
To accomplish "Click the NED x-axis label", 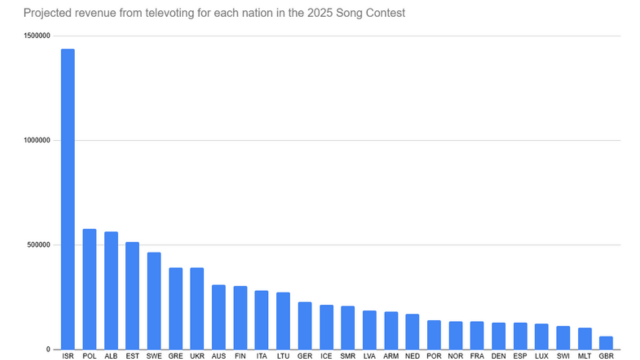I will point(412,356).
